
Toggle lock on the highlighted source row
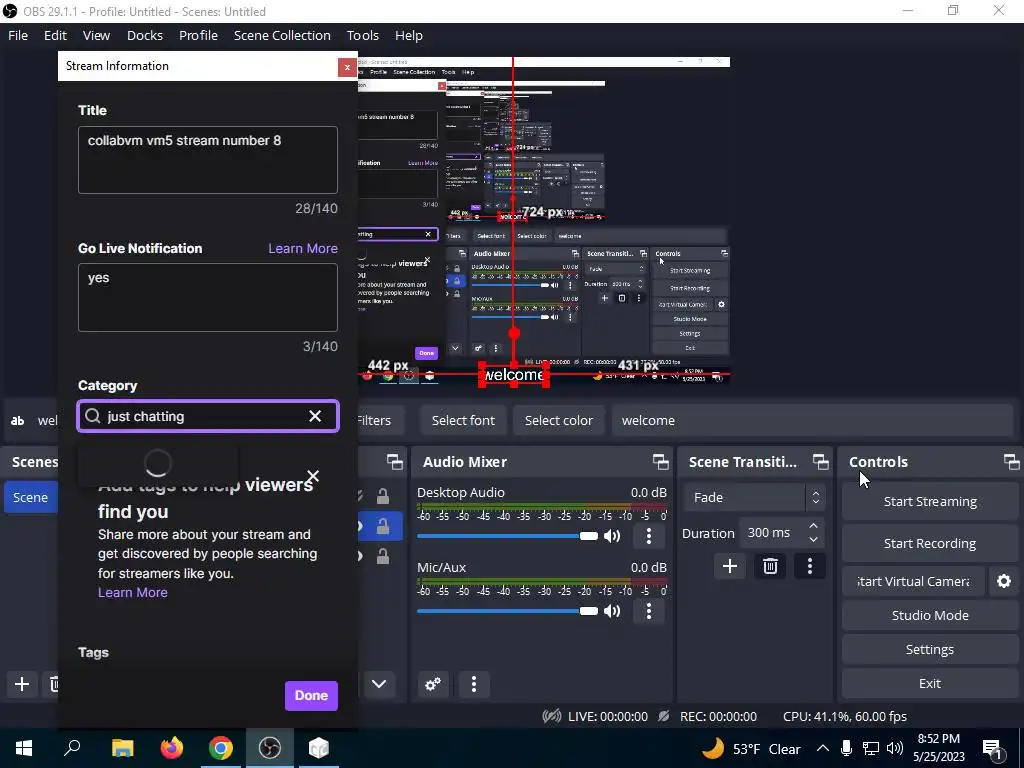[383, 526]
